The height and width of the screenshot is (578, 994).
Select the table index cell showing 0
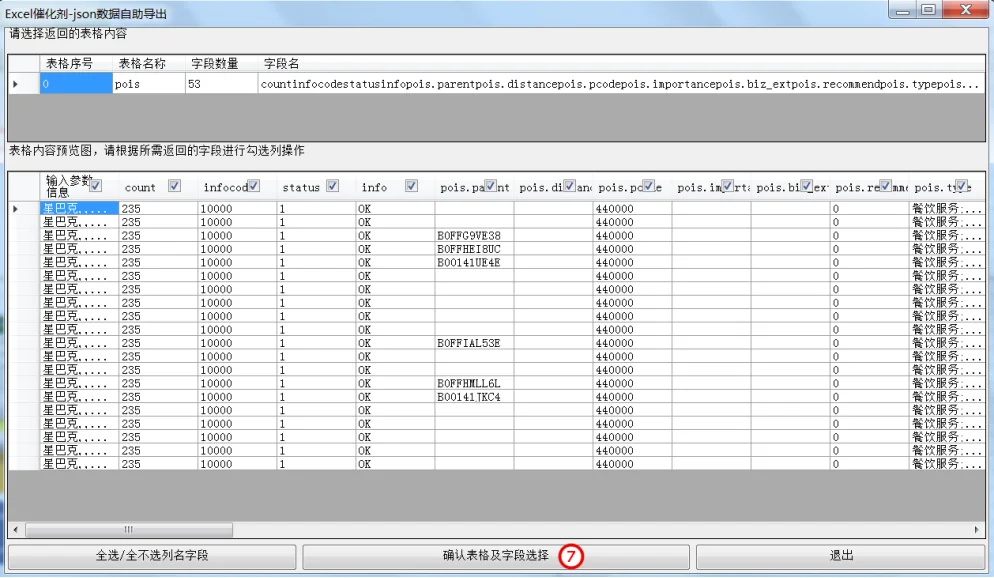(76, 84)
